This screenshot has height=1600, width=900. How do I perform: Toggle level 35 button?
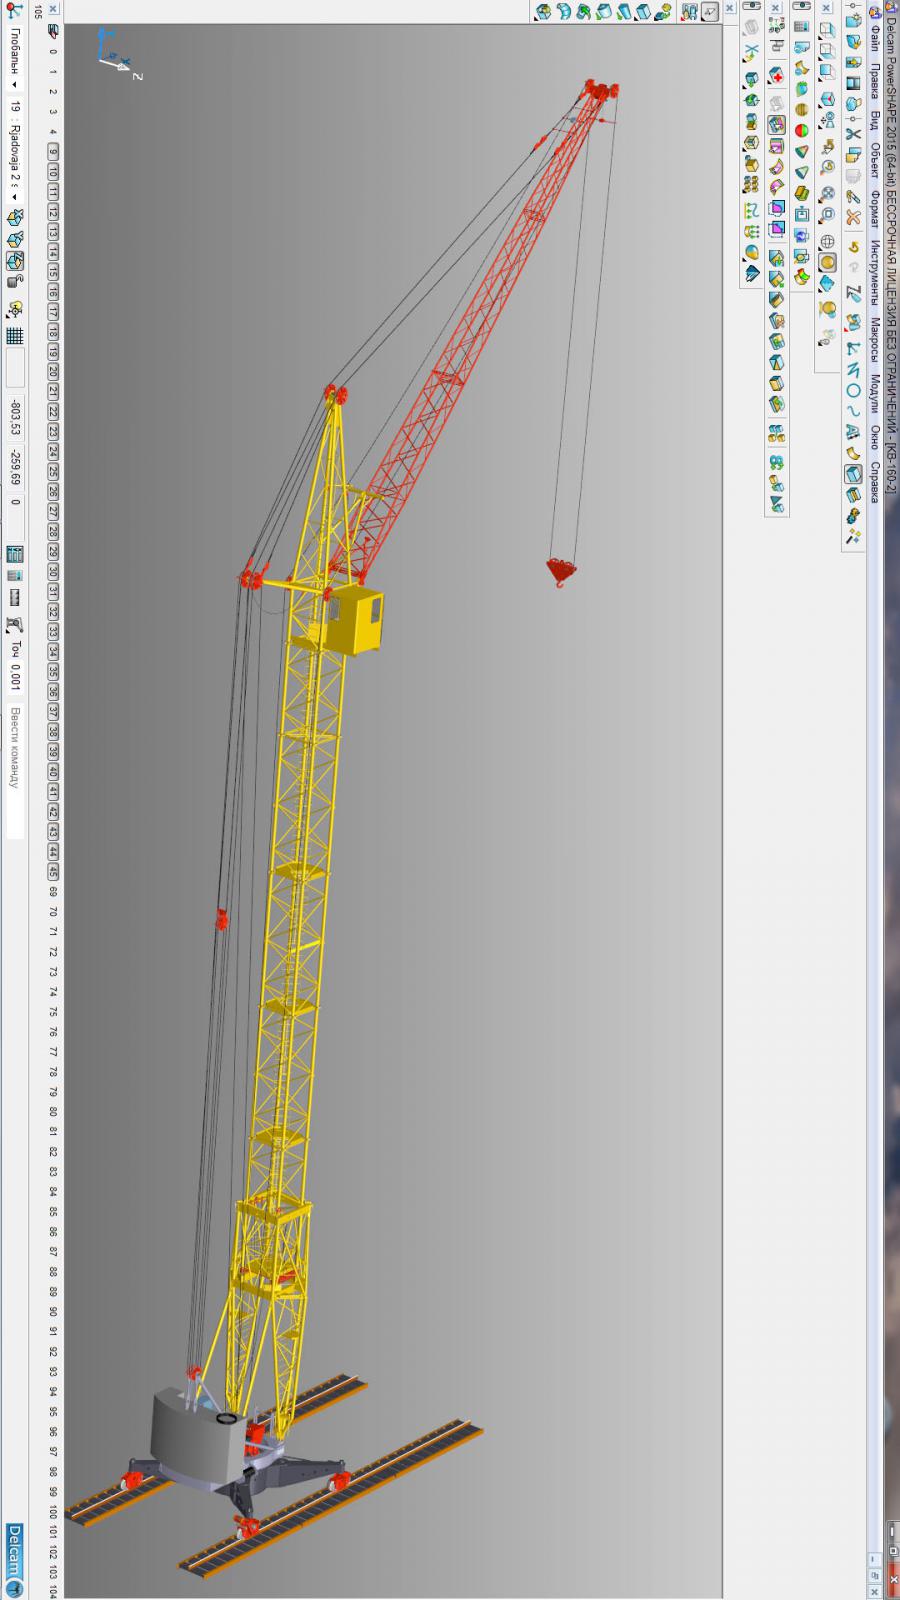[x=52, y=671]
